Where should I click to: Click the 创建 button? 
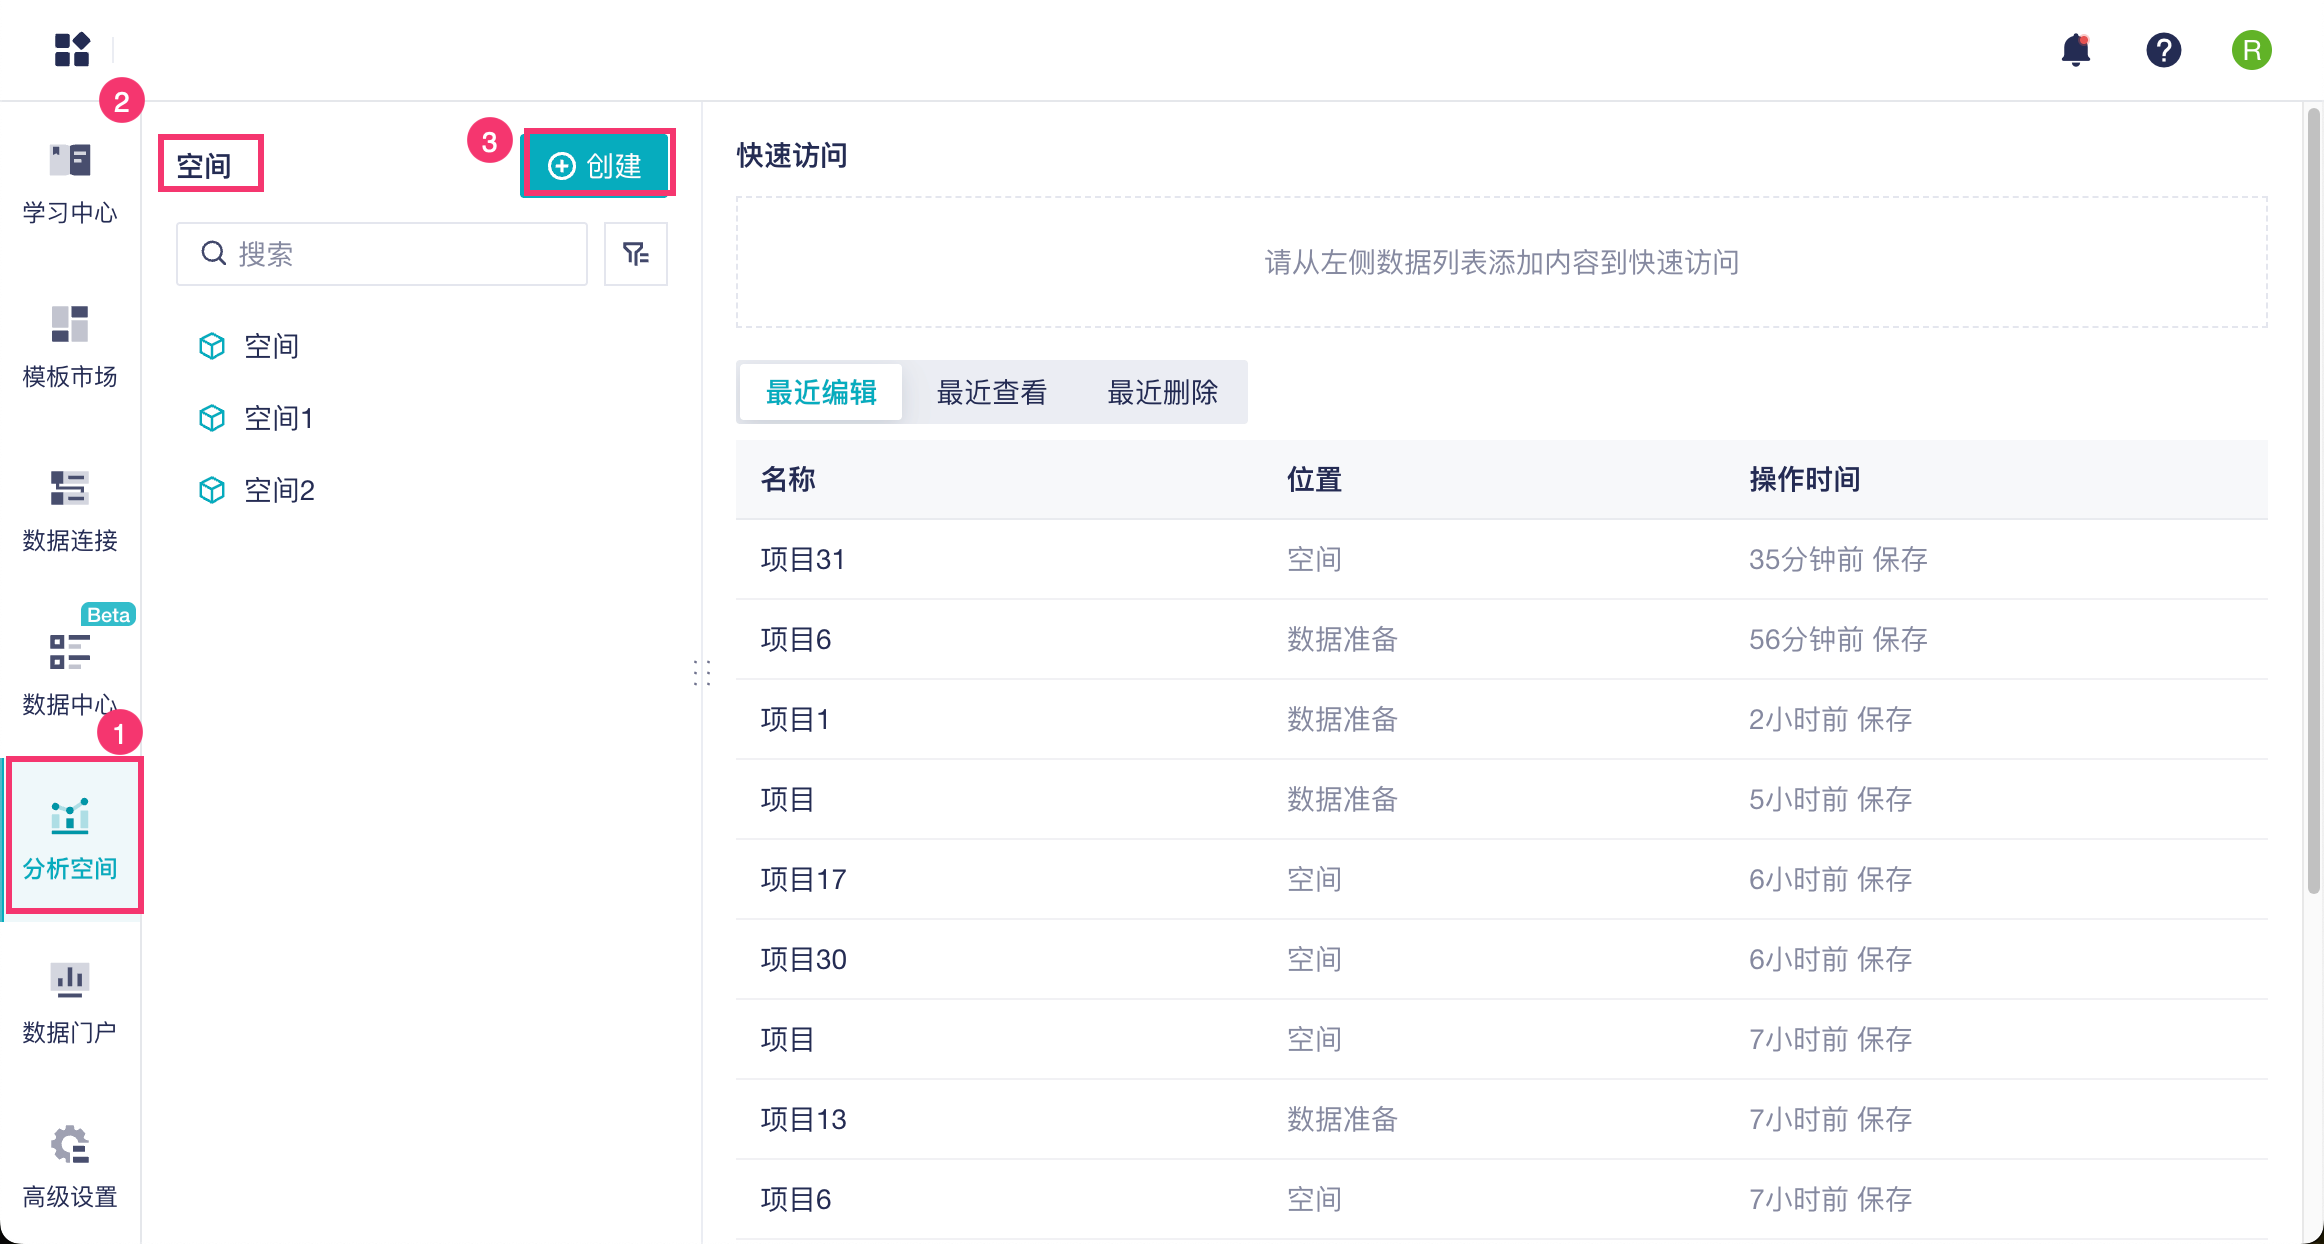[x=596, y=165]
